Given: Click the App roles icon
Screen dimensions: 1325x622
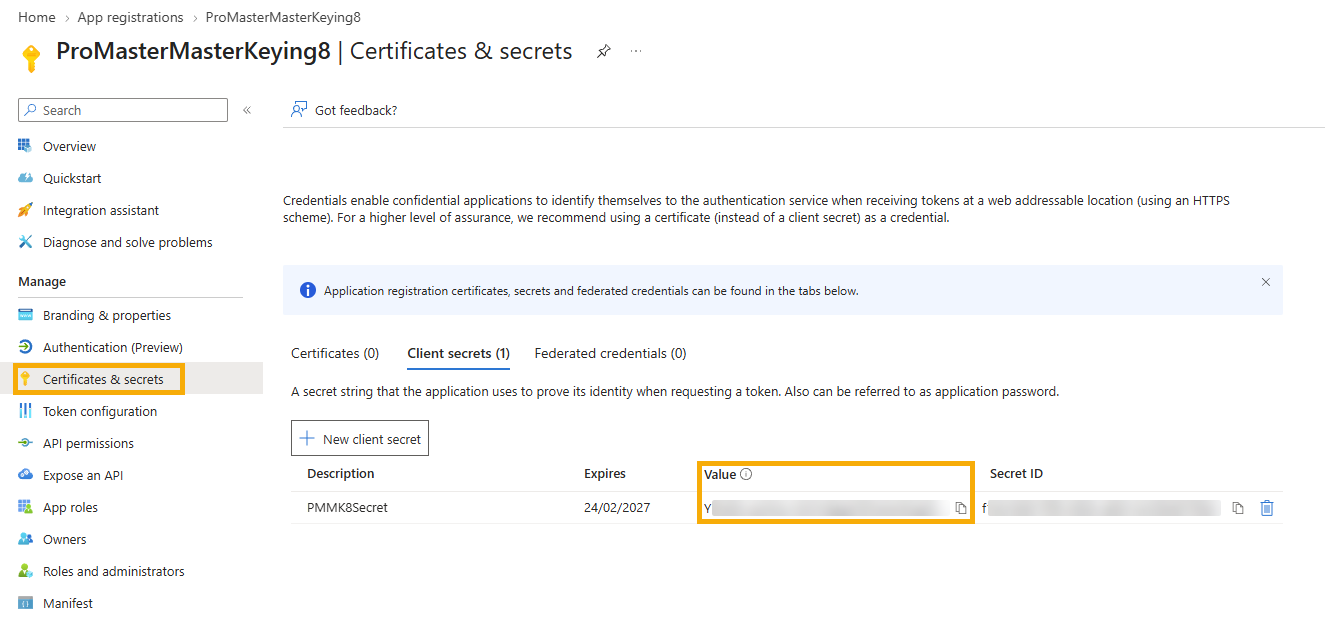Looking at the screenshot, I should [25, 507].
